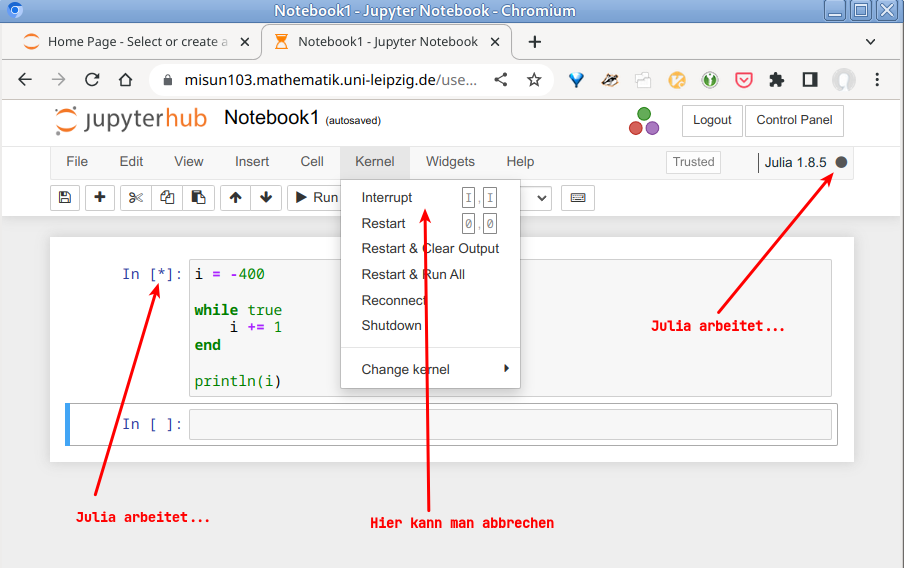Click the Logout button
This screenshot has width=904, height=568.
712,121
